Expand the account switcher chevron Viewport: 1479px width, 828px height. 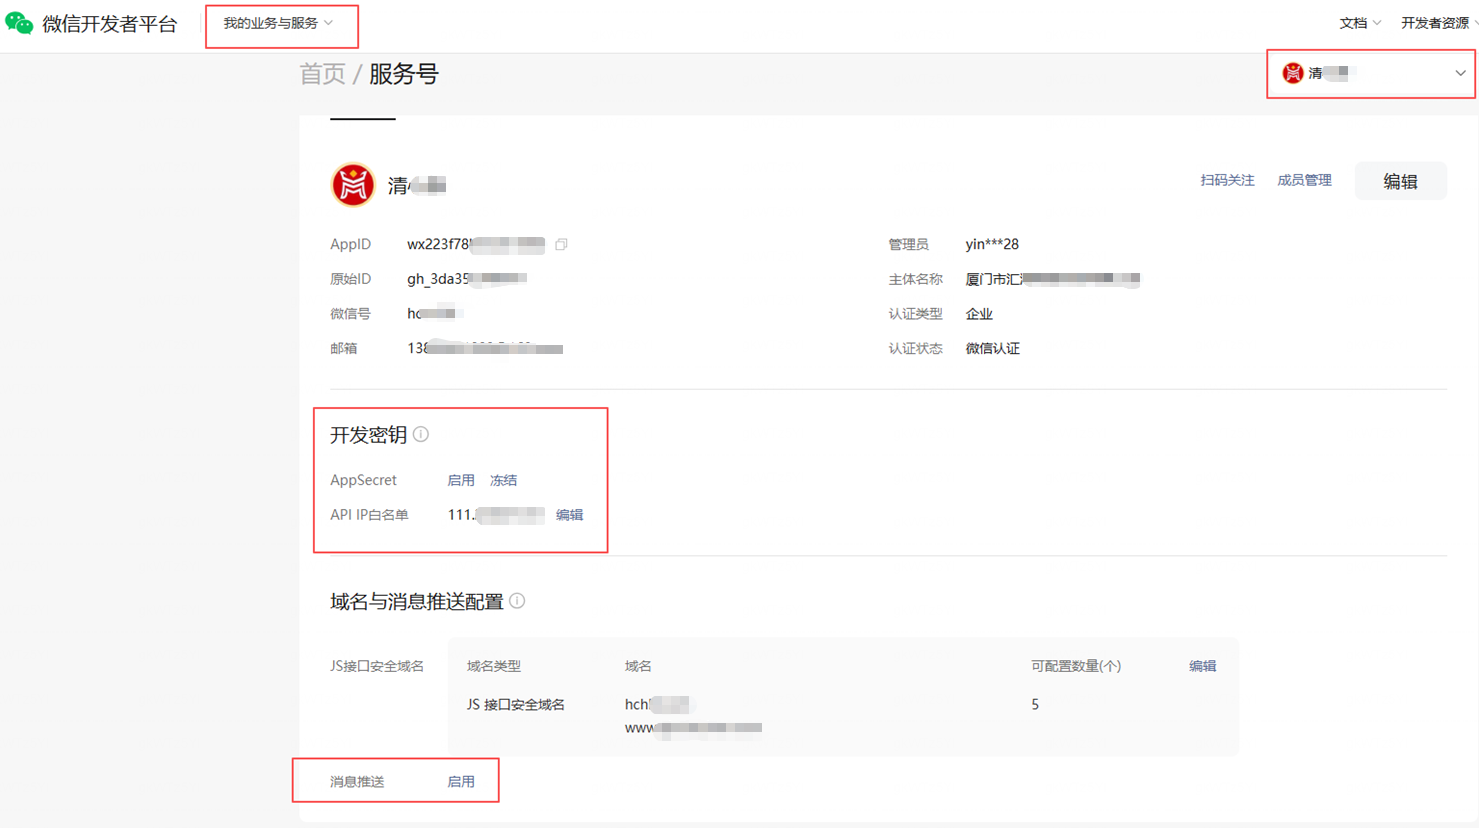click(1460, 73)
